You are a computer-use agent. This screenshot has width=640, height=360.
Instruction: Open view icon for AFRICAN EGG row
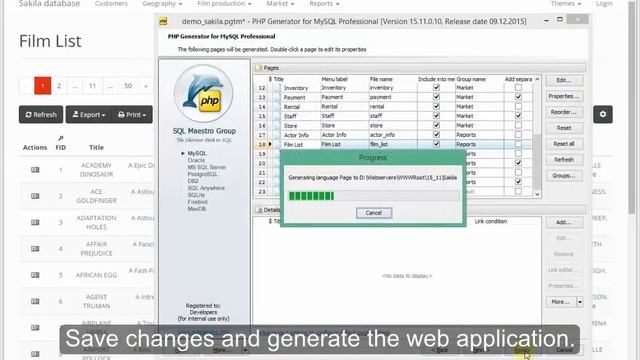pyautogui.click(x=35, y=275)
